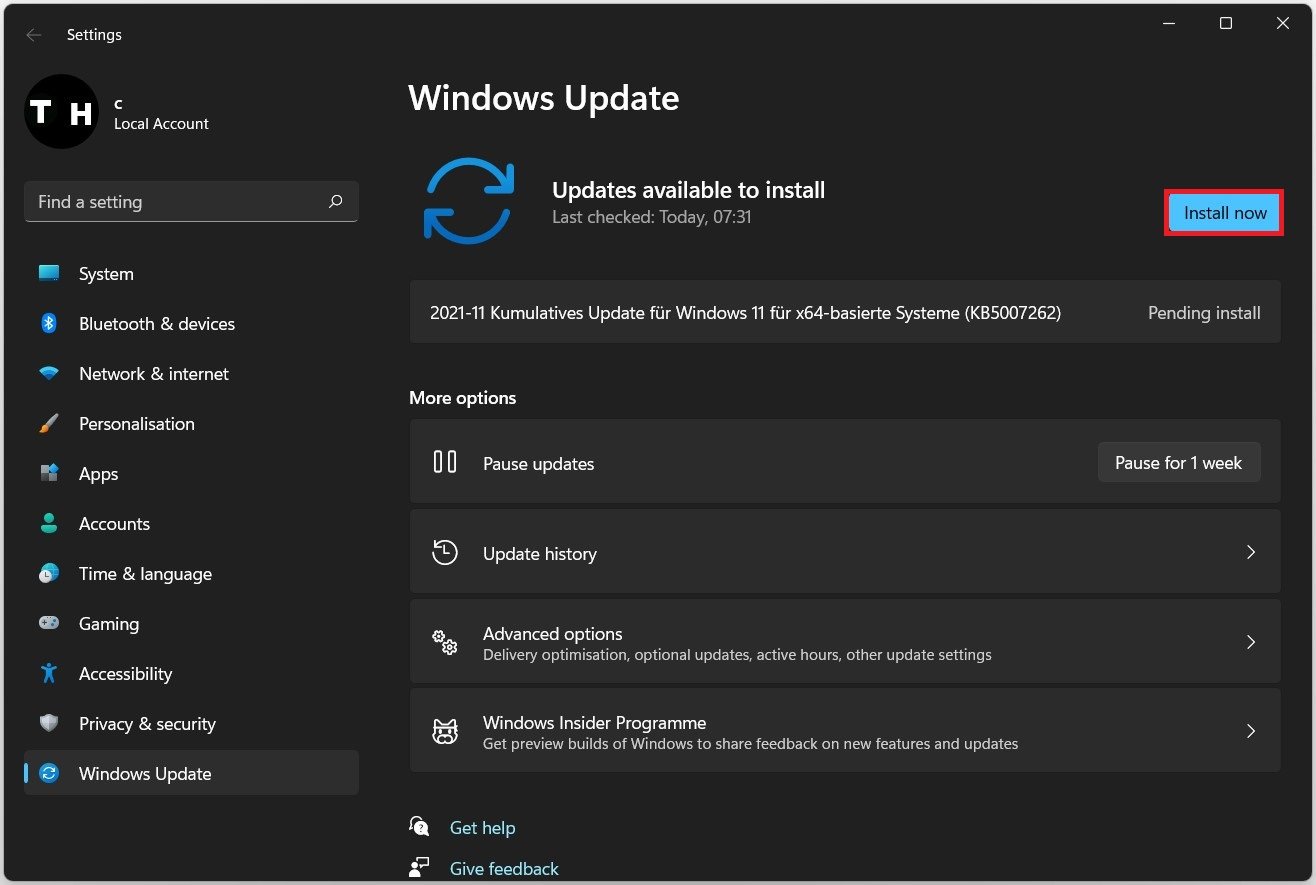Click the TH profile avatar

point(61,112)
